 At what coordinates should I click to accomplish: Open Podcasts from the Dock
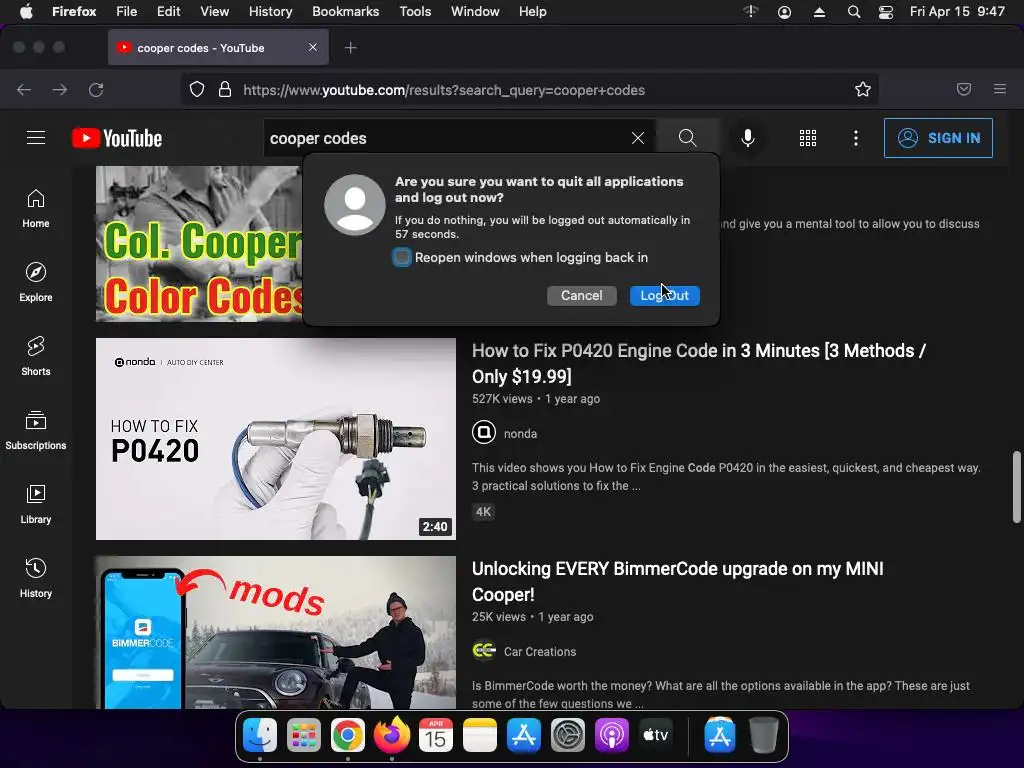pyautogui.click(x=612, y=735)
